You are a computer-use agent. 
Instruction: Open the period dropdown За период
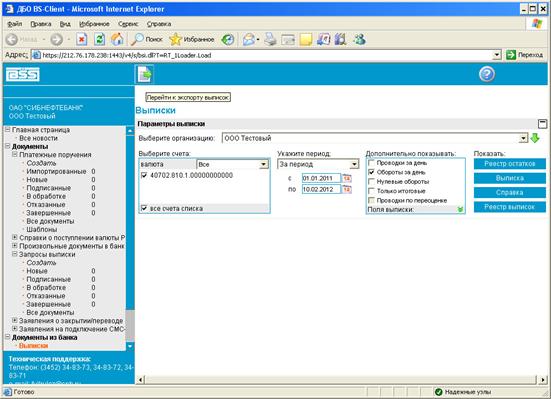tap(318, 164)
